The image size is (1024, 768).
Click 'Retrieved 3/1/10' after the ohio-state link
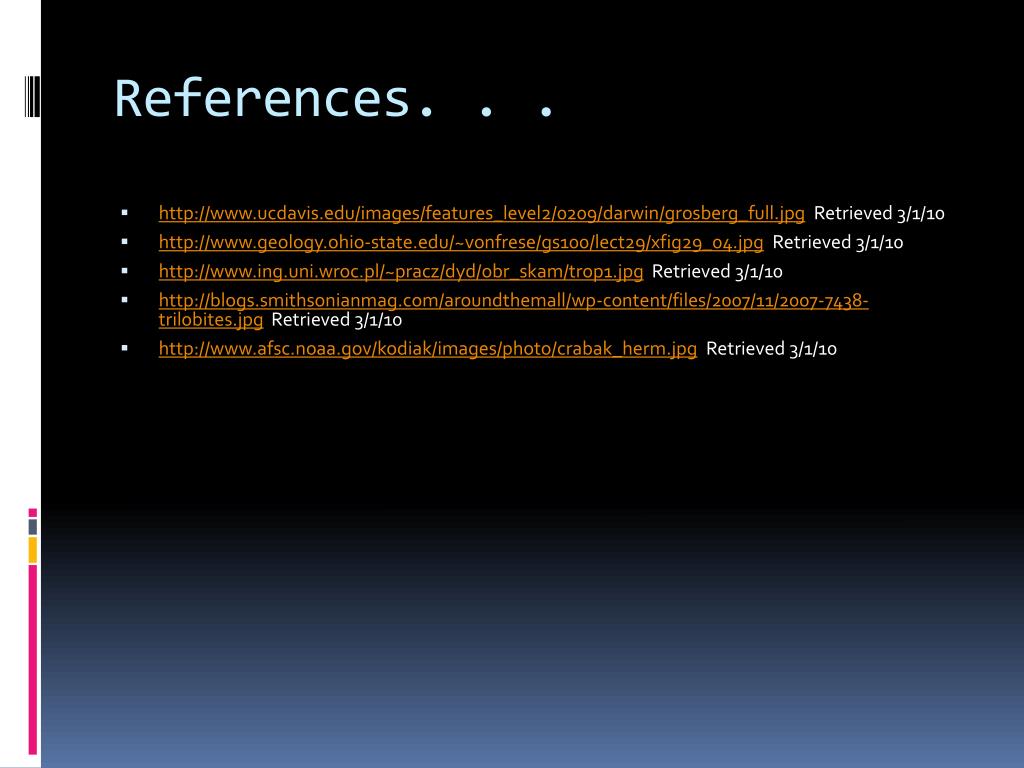[x=837, y=242]
